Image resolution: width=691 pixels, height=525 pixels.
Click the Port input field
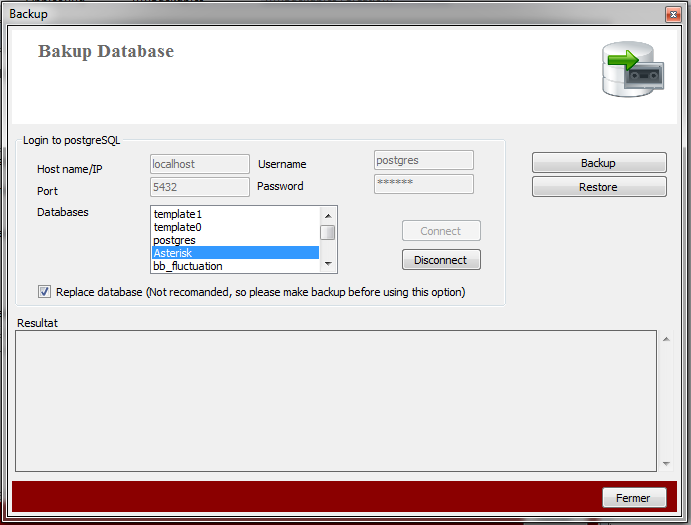click(x=199, y=187)
